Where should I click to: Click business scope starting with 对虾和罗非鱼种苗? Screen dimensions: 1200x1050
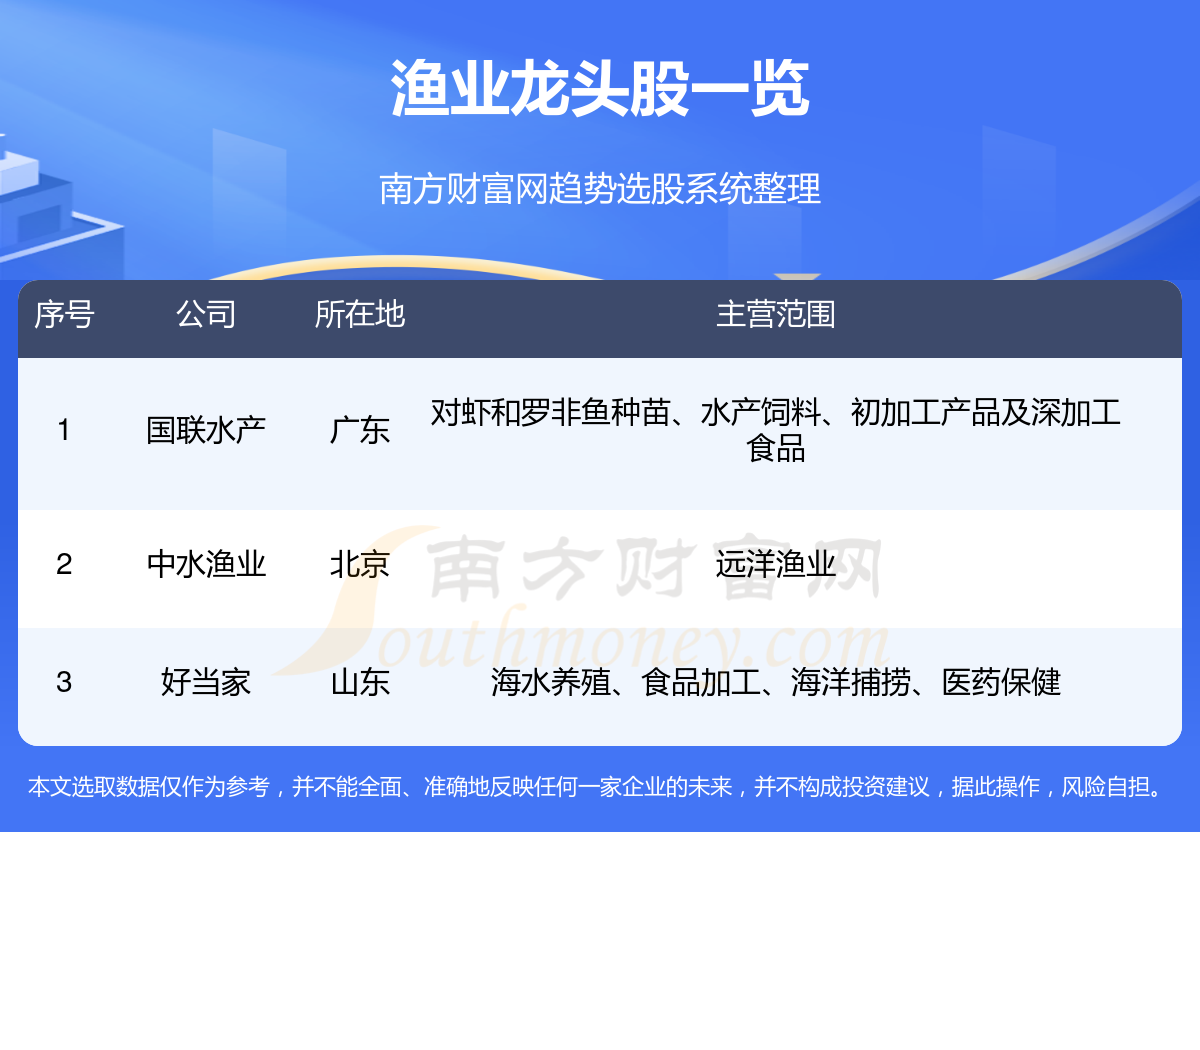coord(776,430)
